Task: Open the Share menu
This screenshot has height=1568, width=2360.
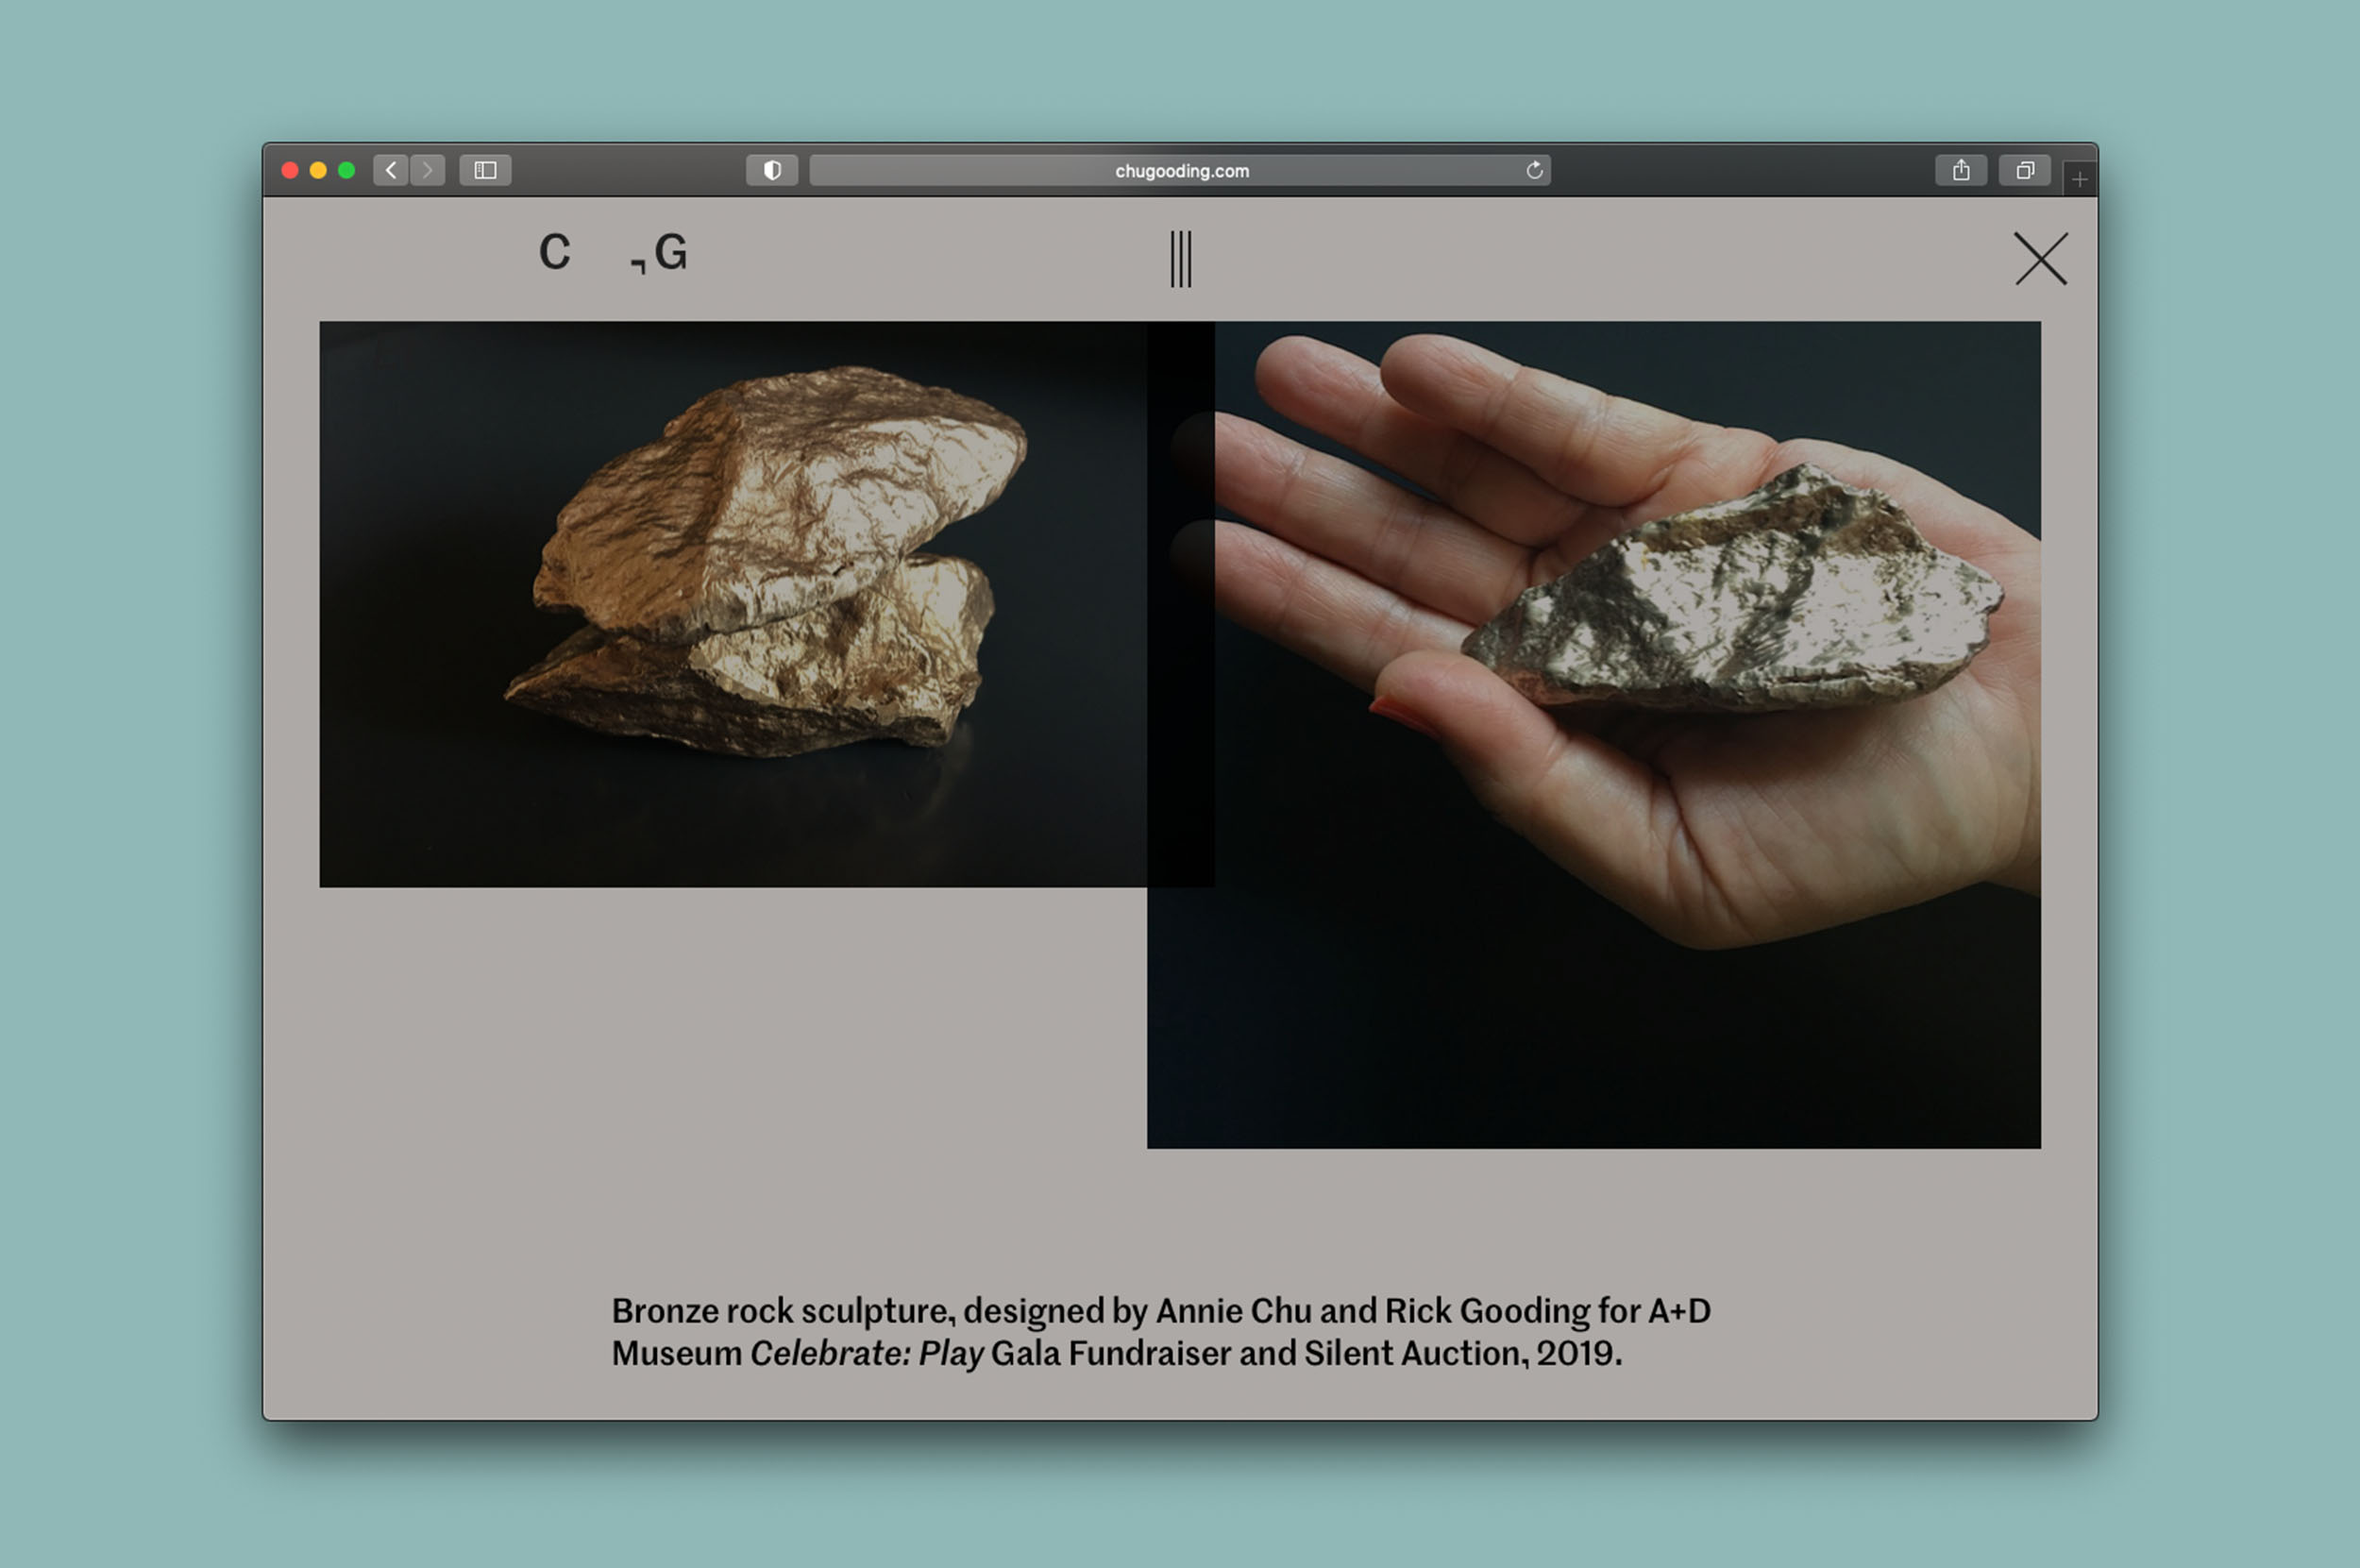Action: (1960, 170)
